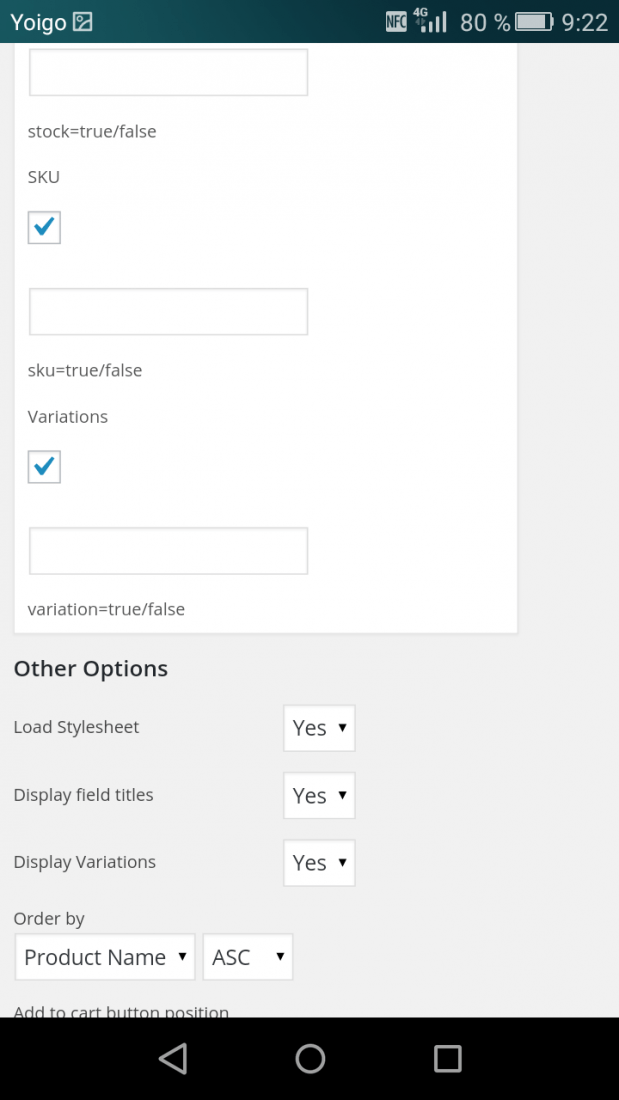The width and height of the screenshot is (619, 1100).
Task: Tap the Android home circle icon
Action: click(310, 1058)
